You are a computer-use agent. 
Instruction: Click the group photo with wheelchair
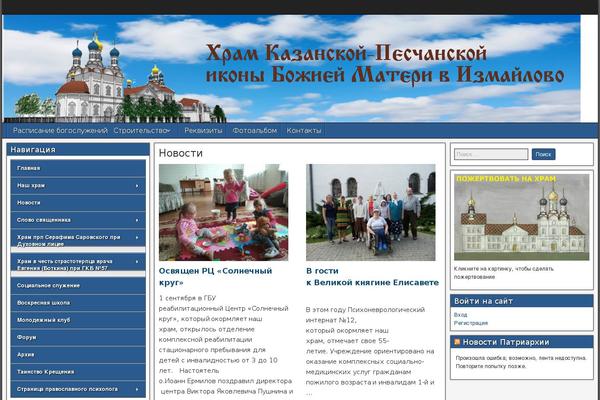(x=370, y=212)
